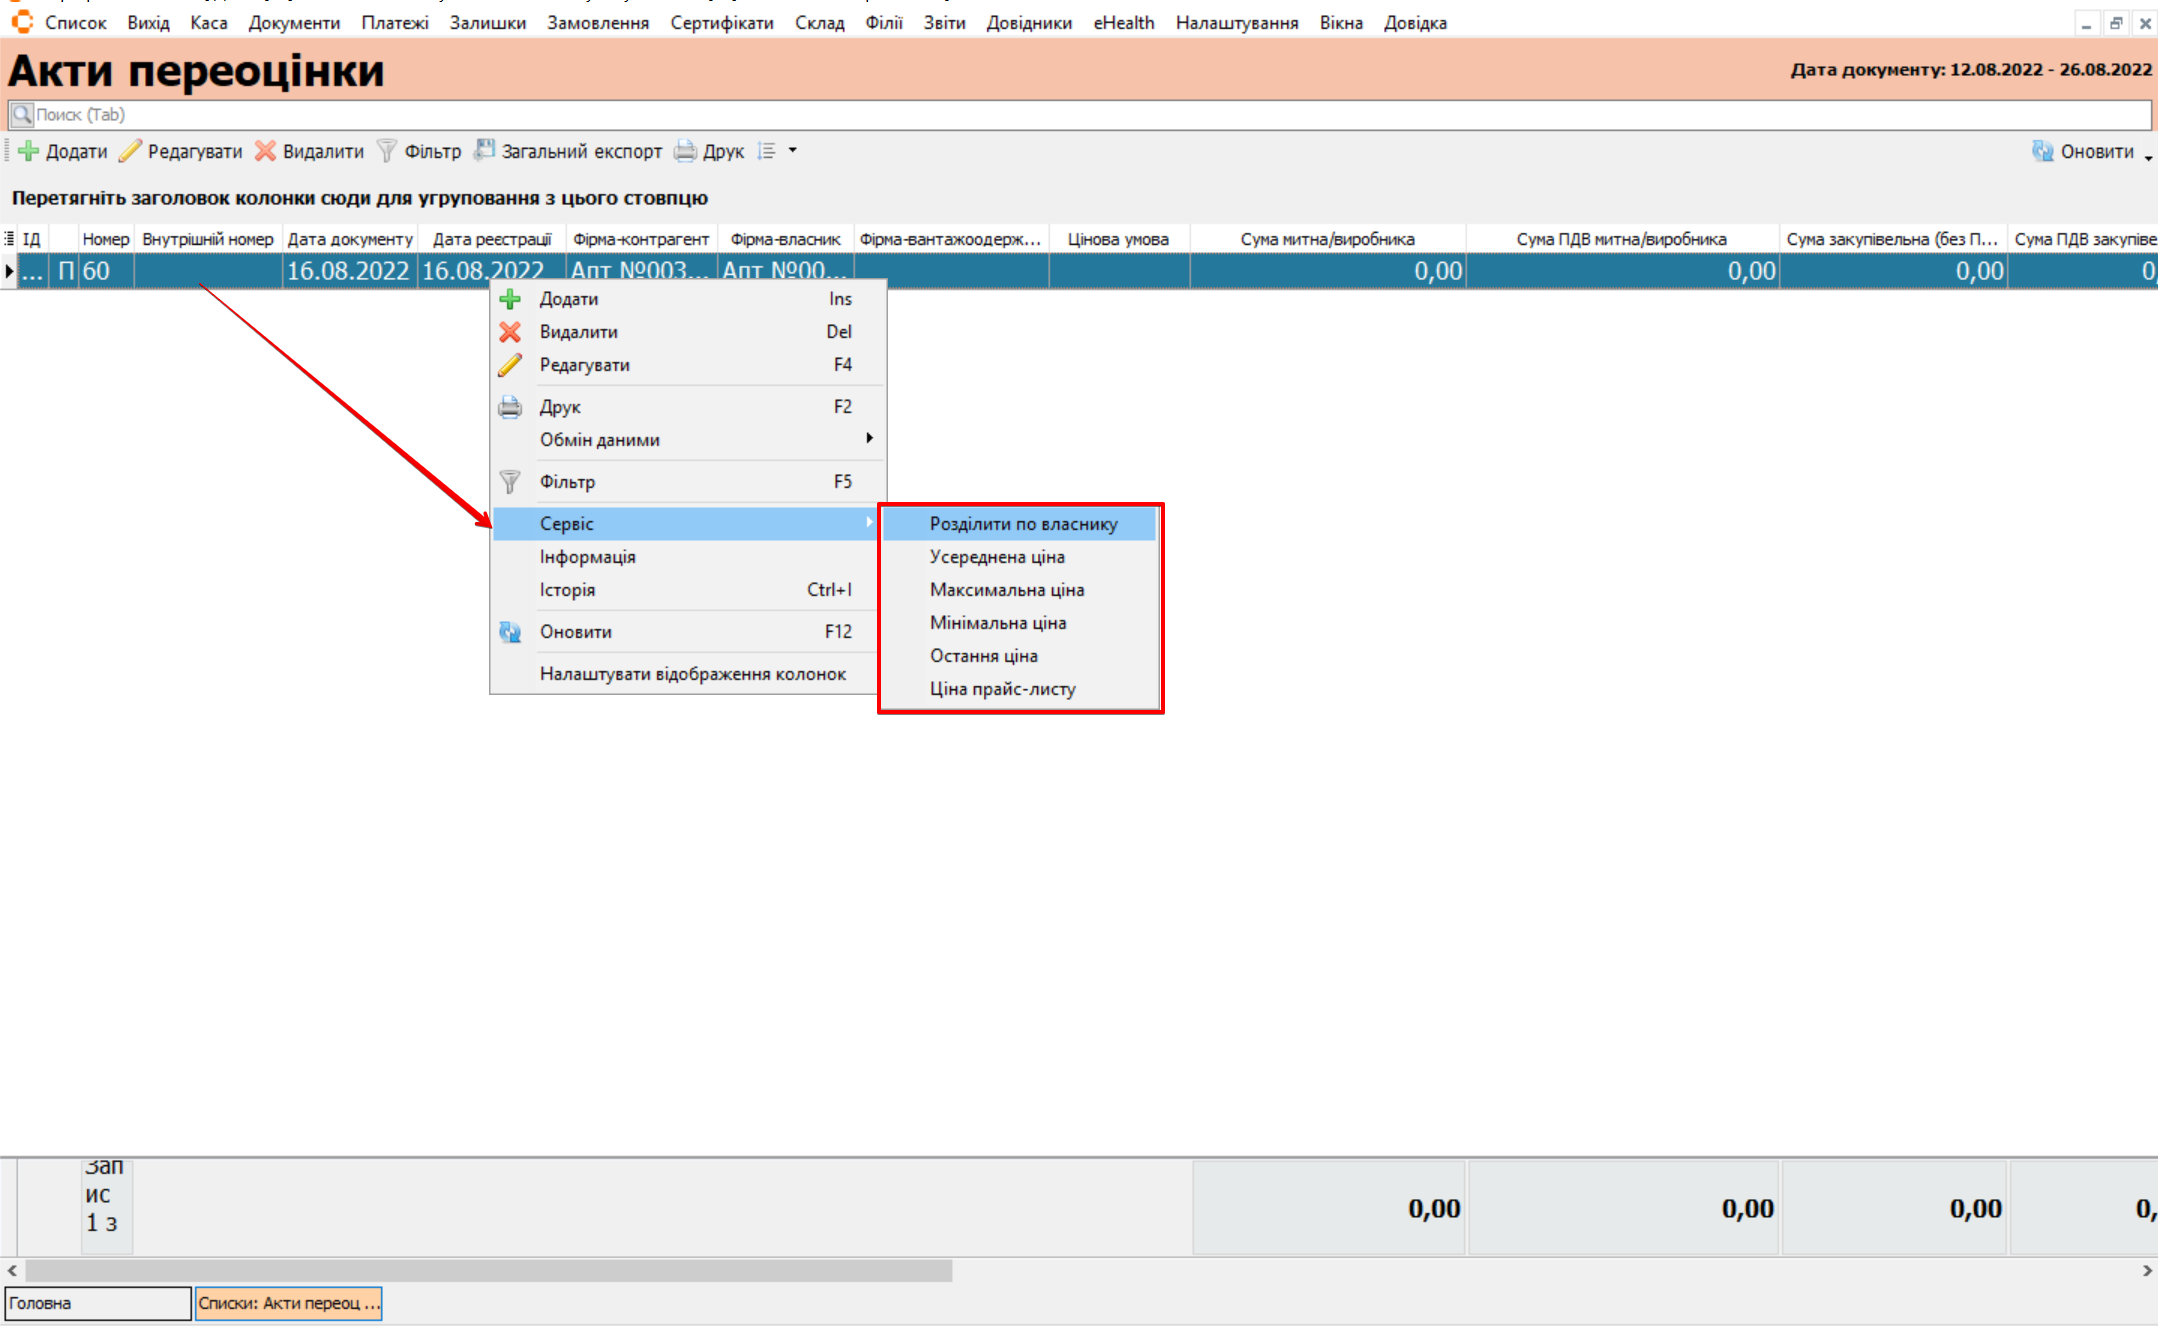This screenshot has width=2158, height=1326.
Task: Click the horizontal scrollbar thumb
Action: coord(488,1271)
